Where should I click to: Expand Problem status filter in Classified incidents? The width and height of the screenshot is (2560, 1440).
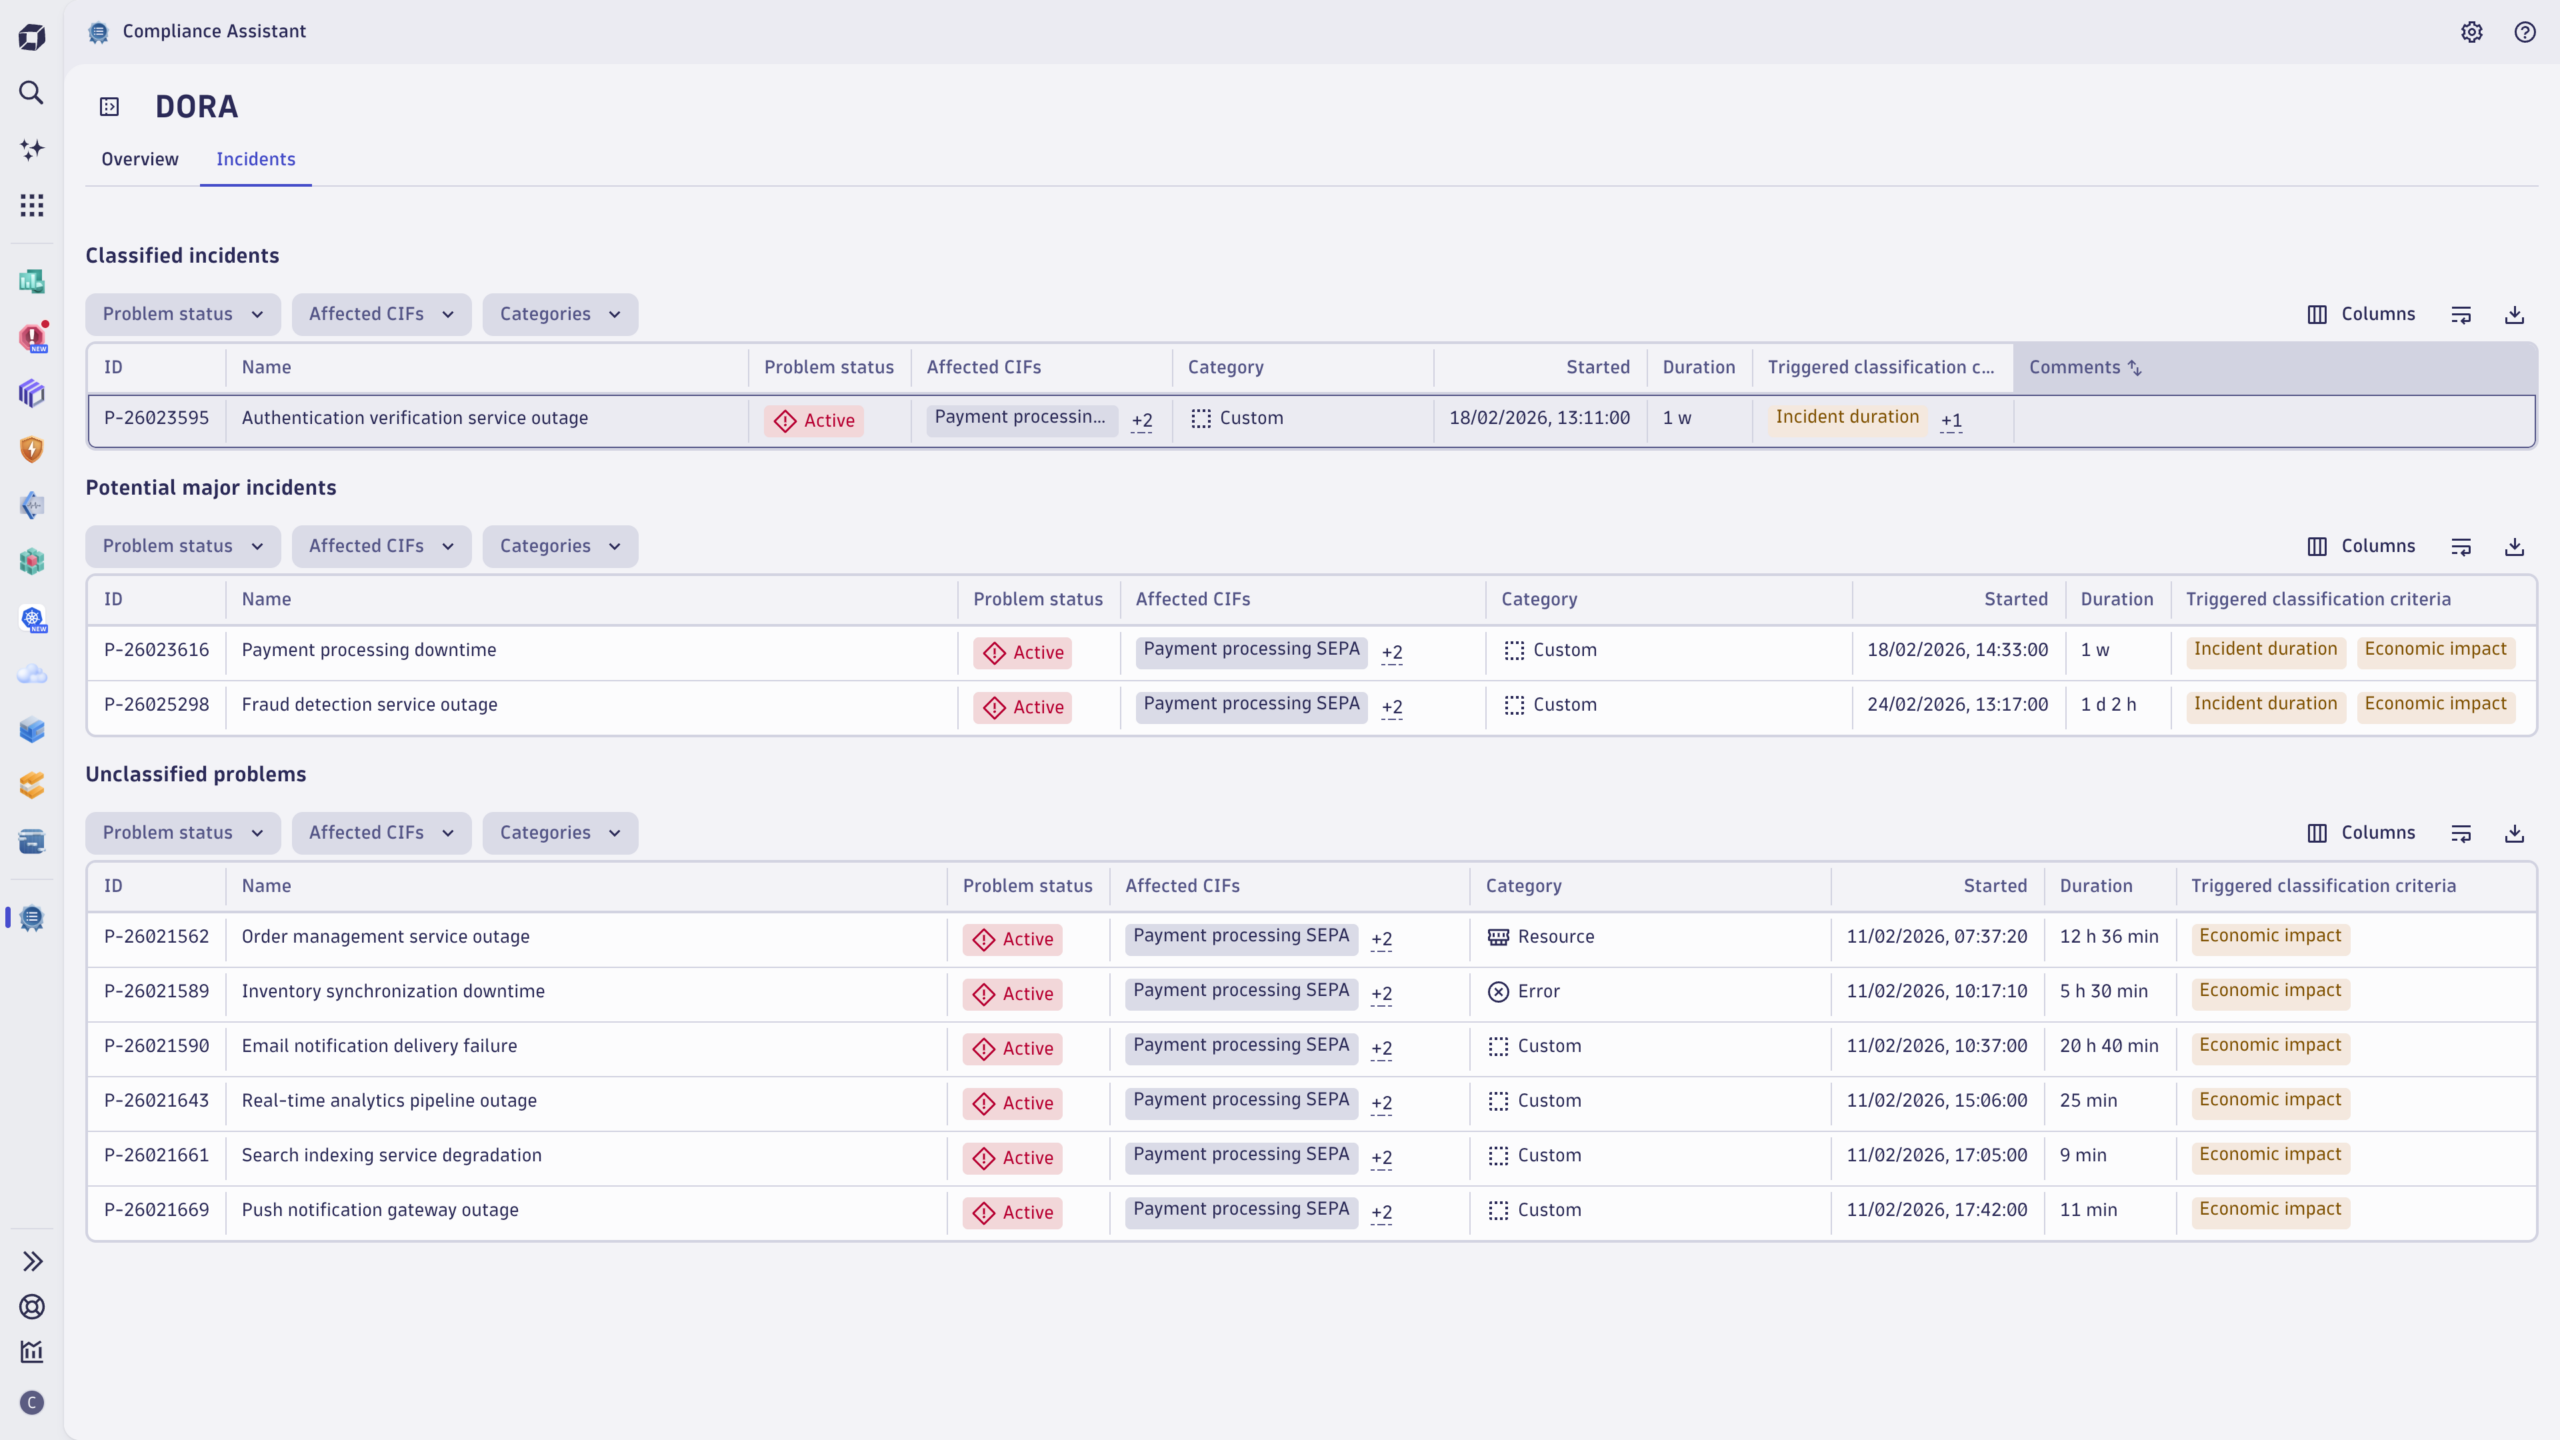(x=182, y=314)
